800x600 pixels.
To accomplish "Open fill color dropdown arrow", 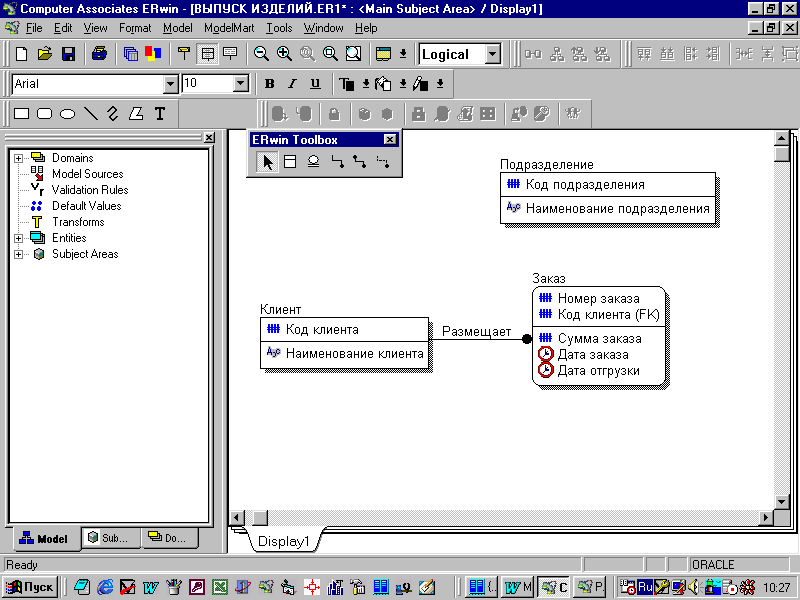I will click(x=403, y=84).
